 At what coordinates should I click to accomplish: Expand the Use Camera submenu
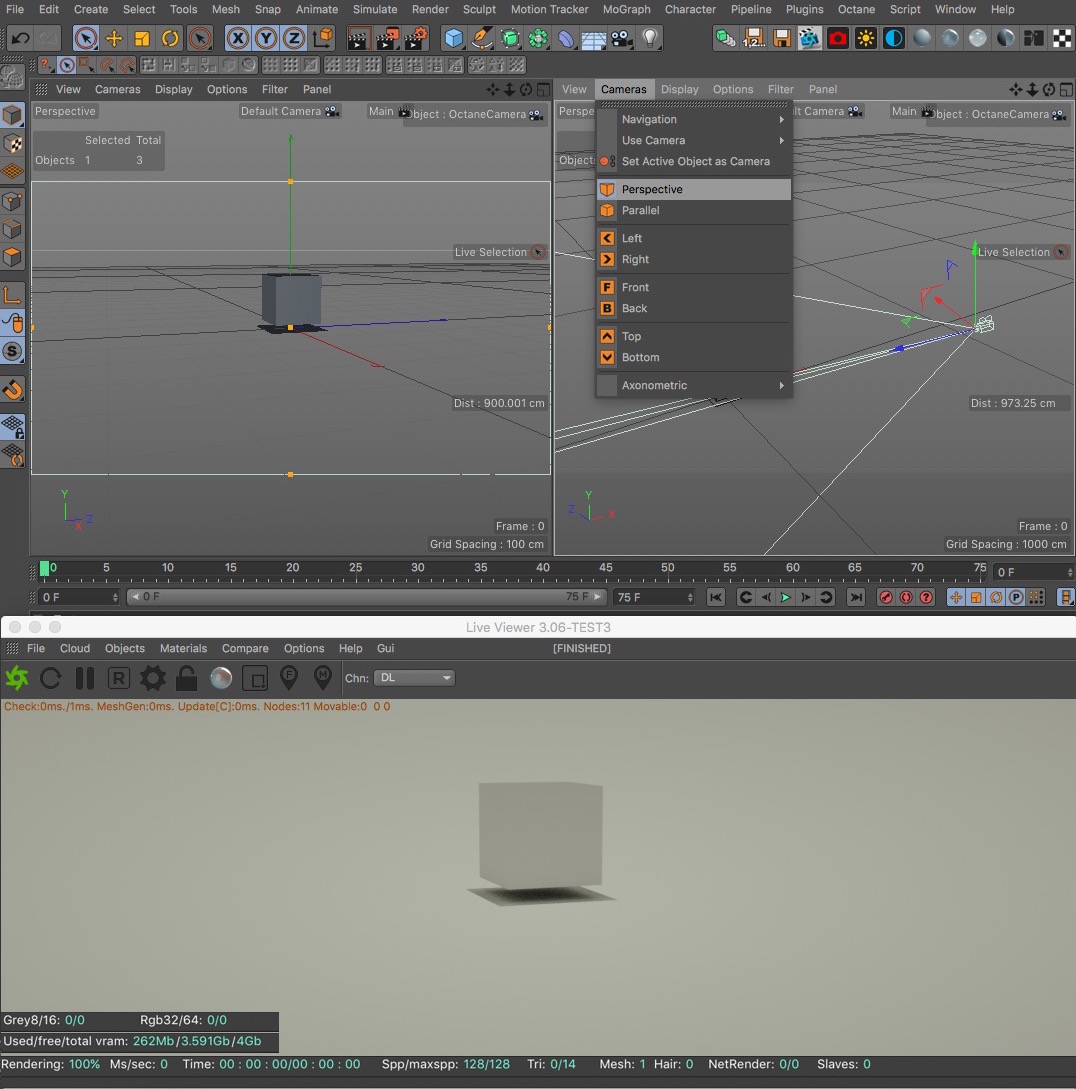tap(694, 140)
